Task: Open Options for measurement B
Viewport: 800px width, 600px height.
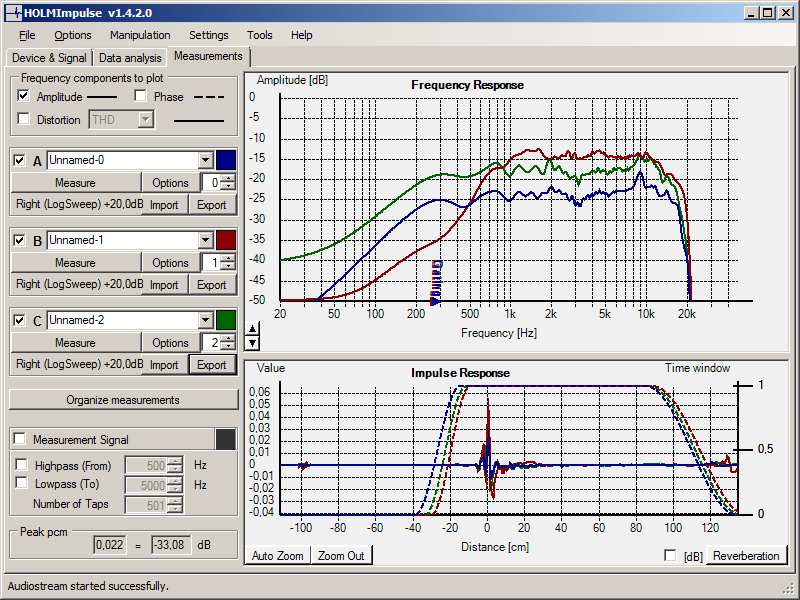Action: tap(170, 263)
